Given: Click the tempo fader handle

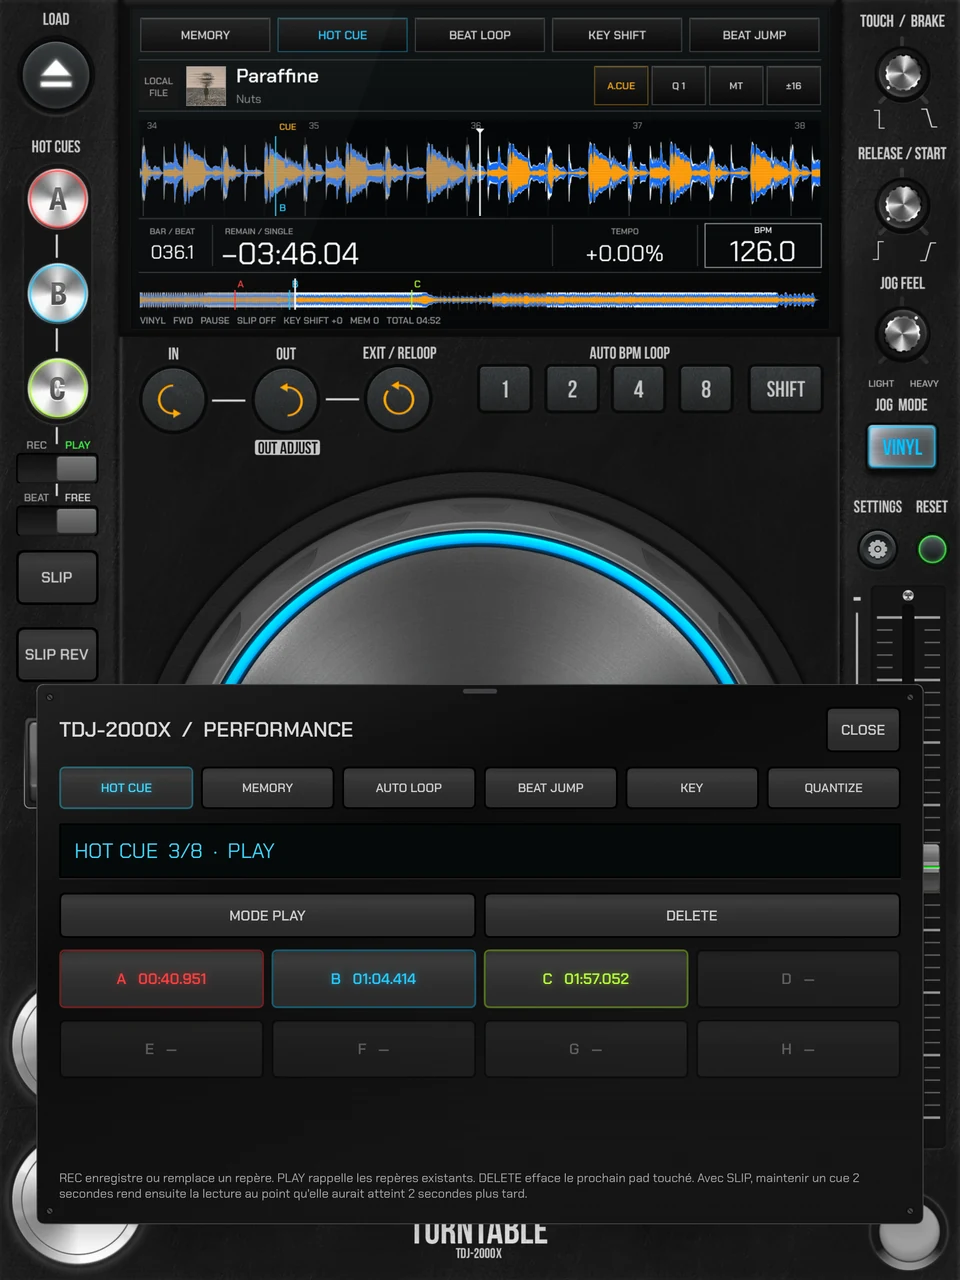Looking at the screenshot, I should (x=931, y=866).
